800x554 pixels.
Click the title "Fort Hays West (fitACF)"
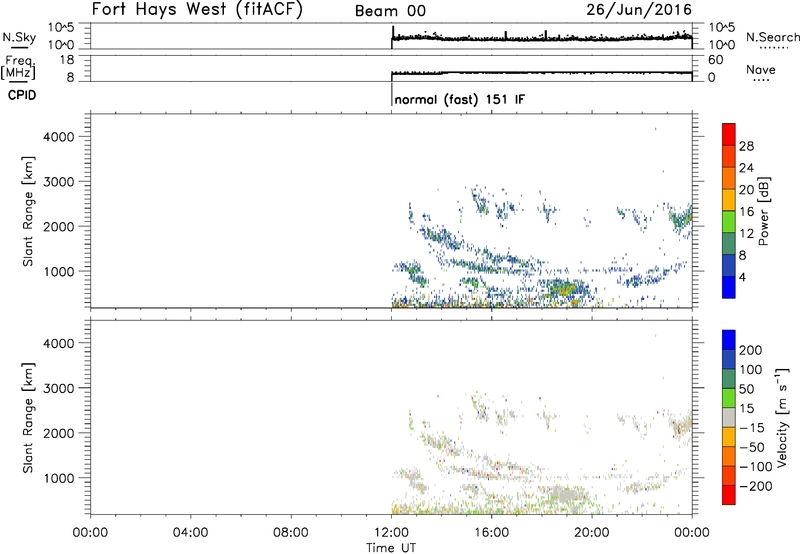coord(196,10)
